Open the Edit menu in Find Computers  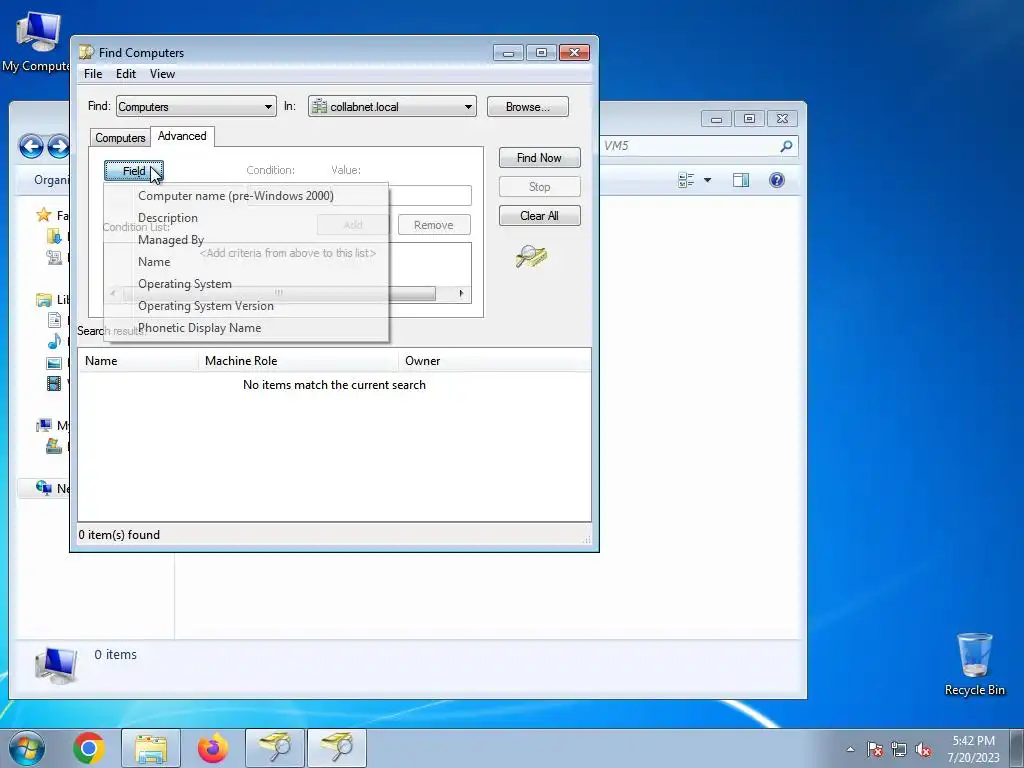tap(125, 74)
